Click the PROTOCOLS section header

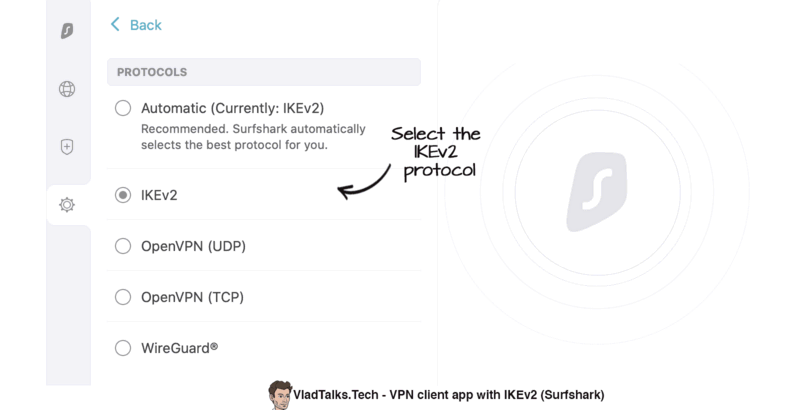pos(264,72)
